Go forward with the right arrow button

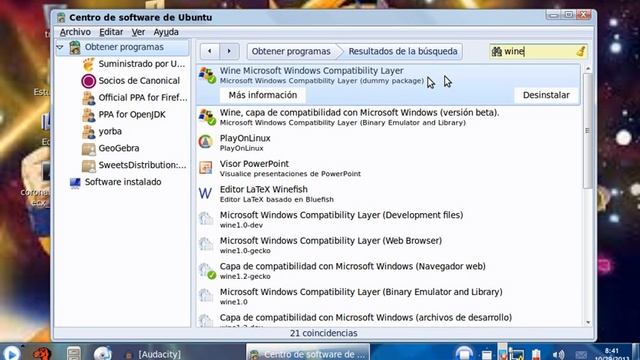tap(229, 51)
